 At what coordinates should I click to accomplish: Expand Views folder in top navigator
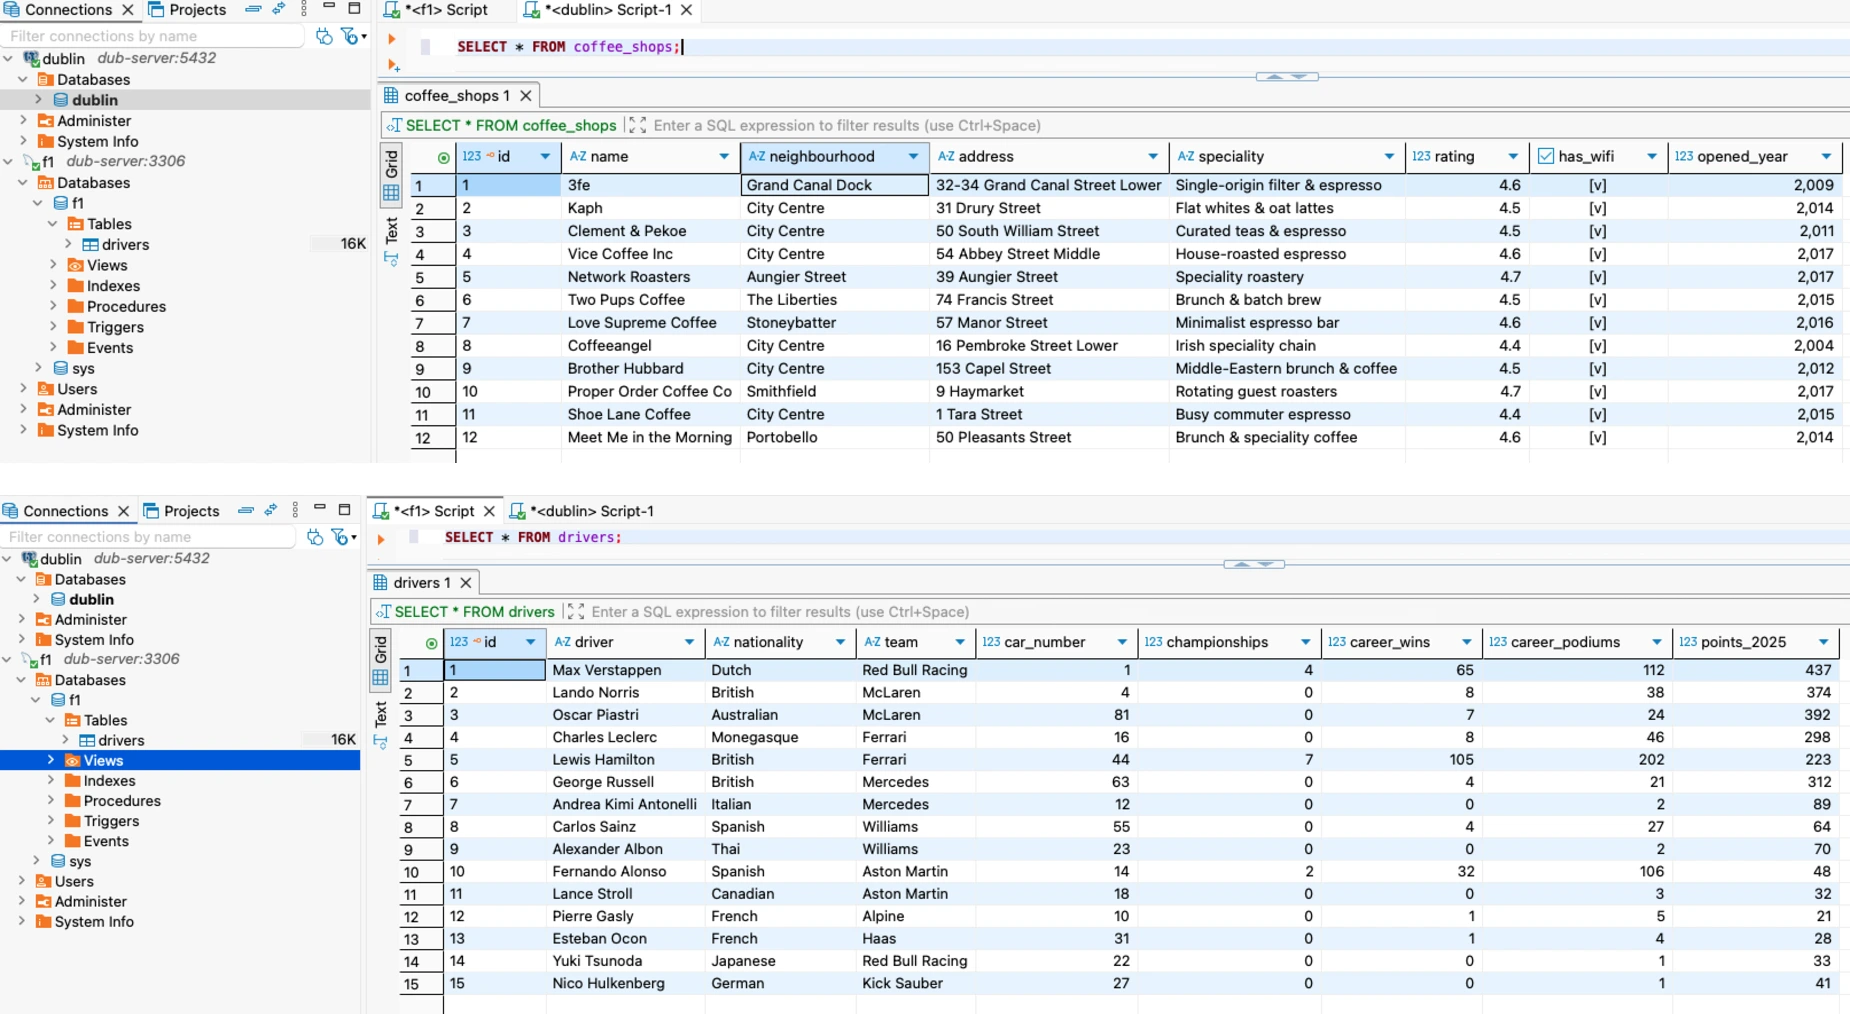[53, 265]
